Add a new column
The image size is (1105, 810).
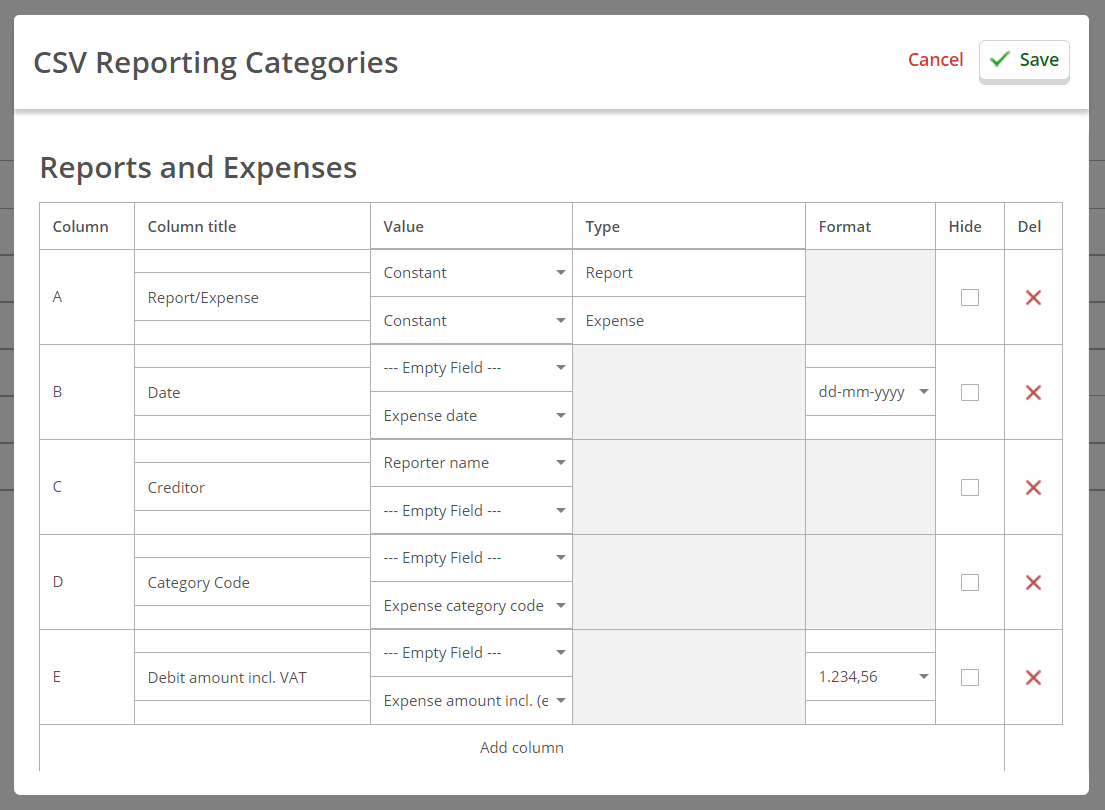point(521,748)
